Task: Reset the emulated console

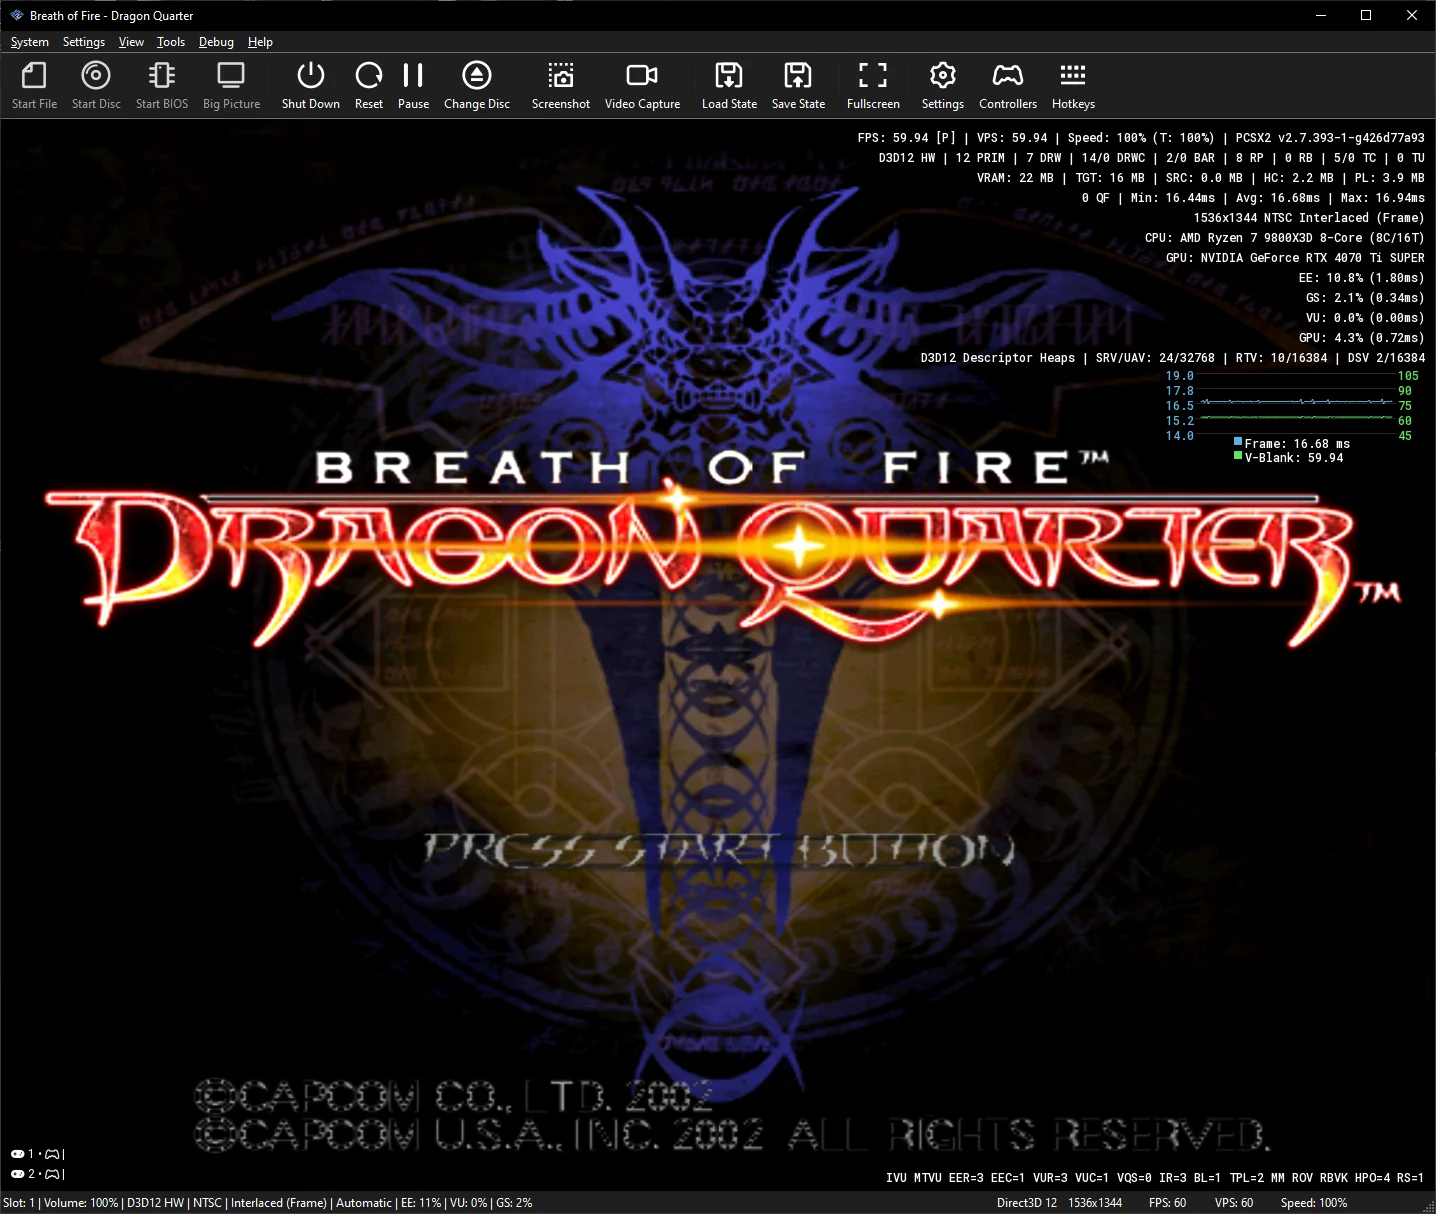Action: [369, 85]
